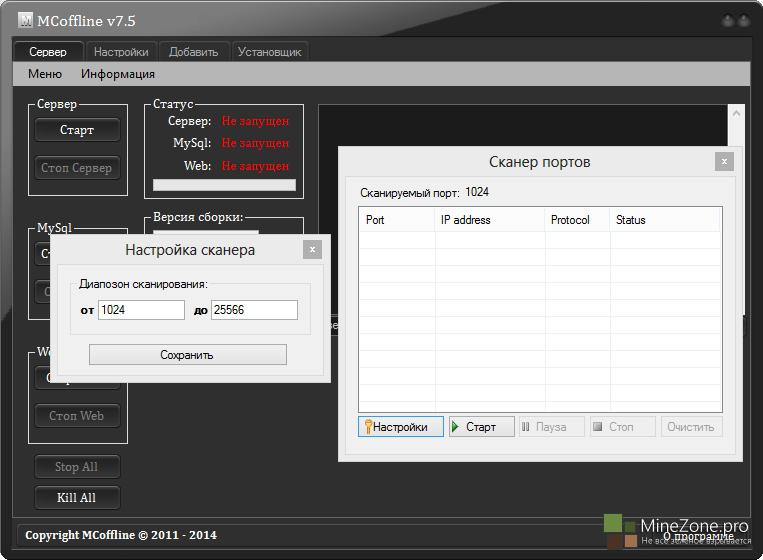Close the Сканер портов dialog

click(x=723, y=161)
